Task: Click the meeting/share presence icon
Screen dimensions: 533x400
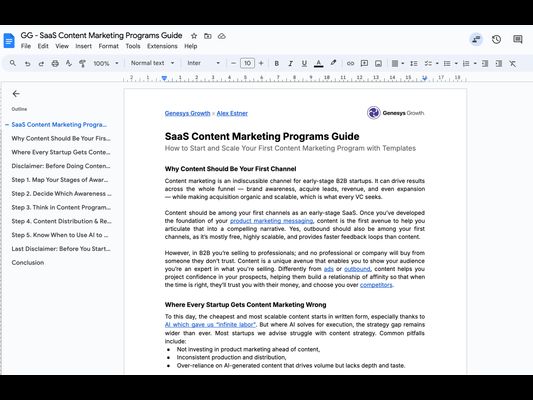Action: click(476, 39)
